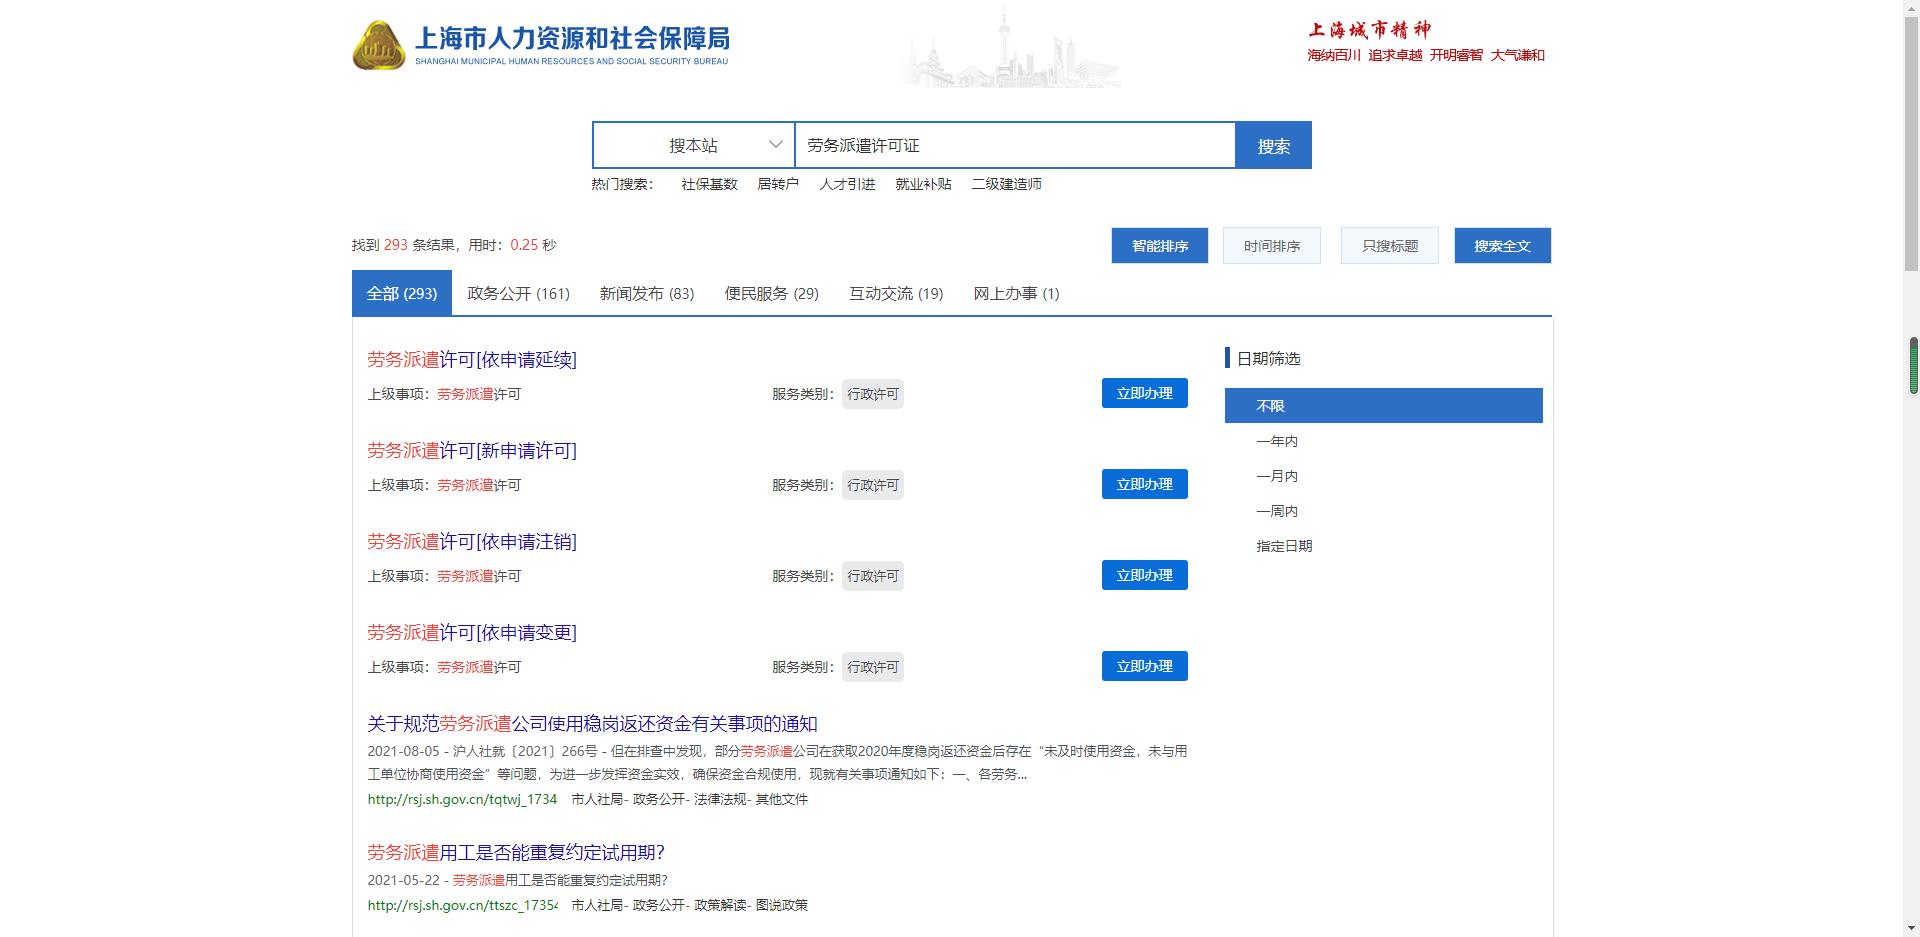Enable 只搜标题 search mode

point(1390,246)
